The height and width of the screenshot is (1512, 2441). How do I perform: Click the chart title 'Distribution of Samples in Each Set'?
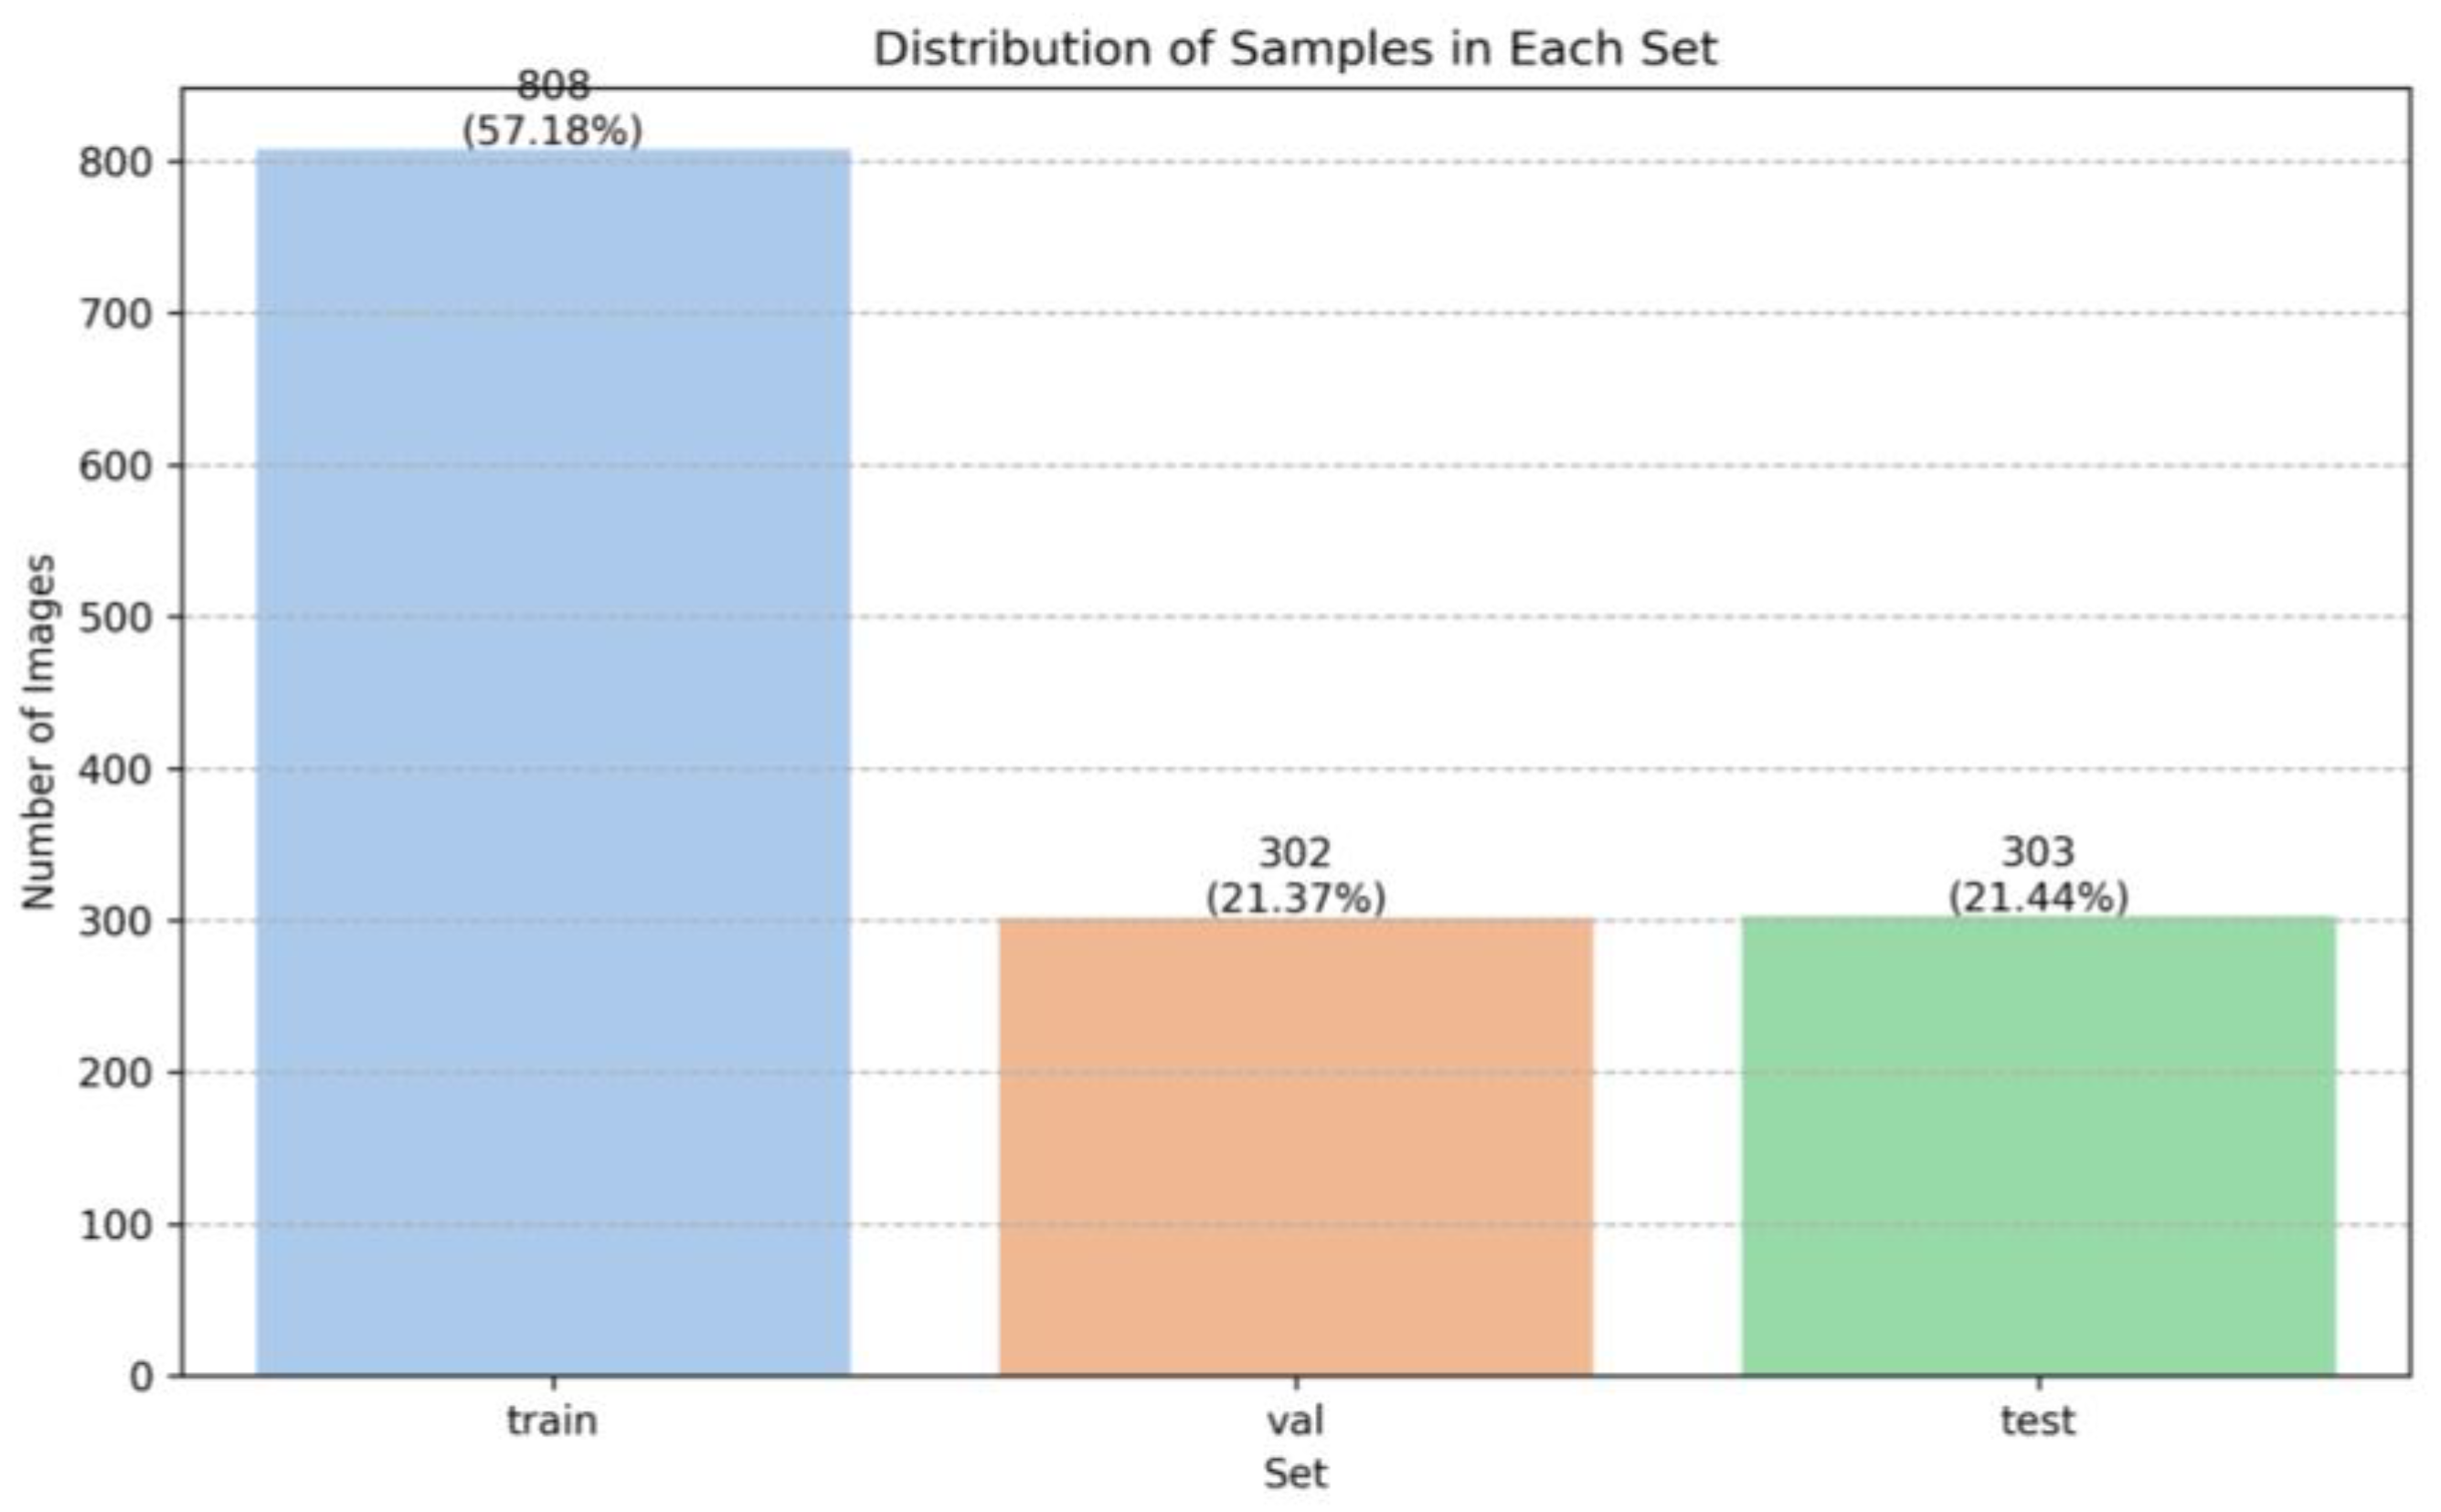pyautogui.click(x=1295, y=49)
